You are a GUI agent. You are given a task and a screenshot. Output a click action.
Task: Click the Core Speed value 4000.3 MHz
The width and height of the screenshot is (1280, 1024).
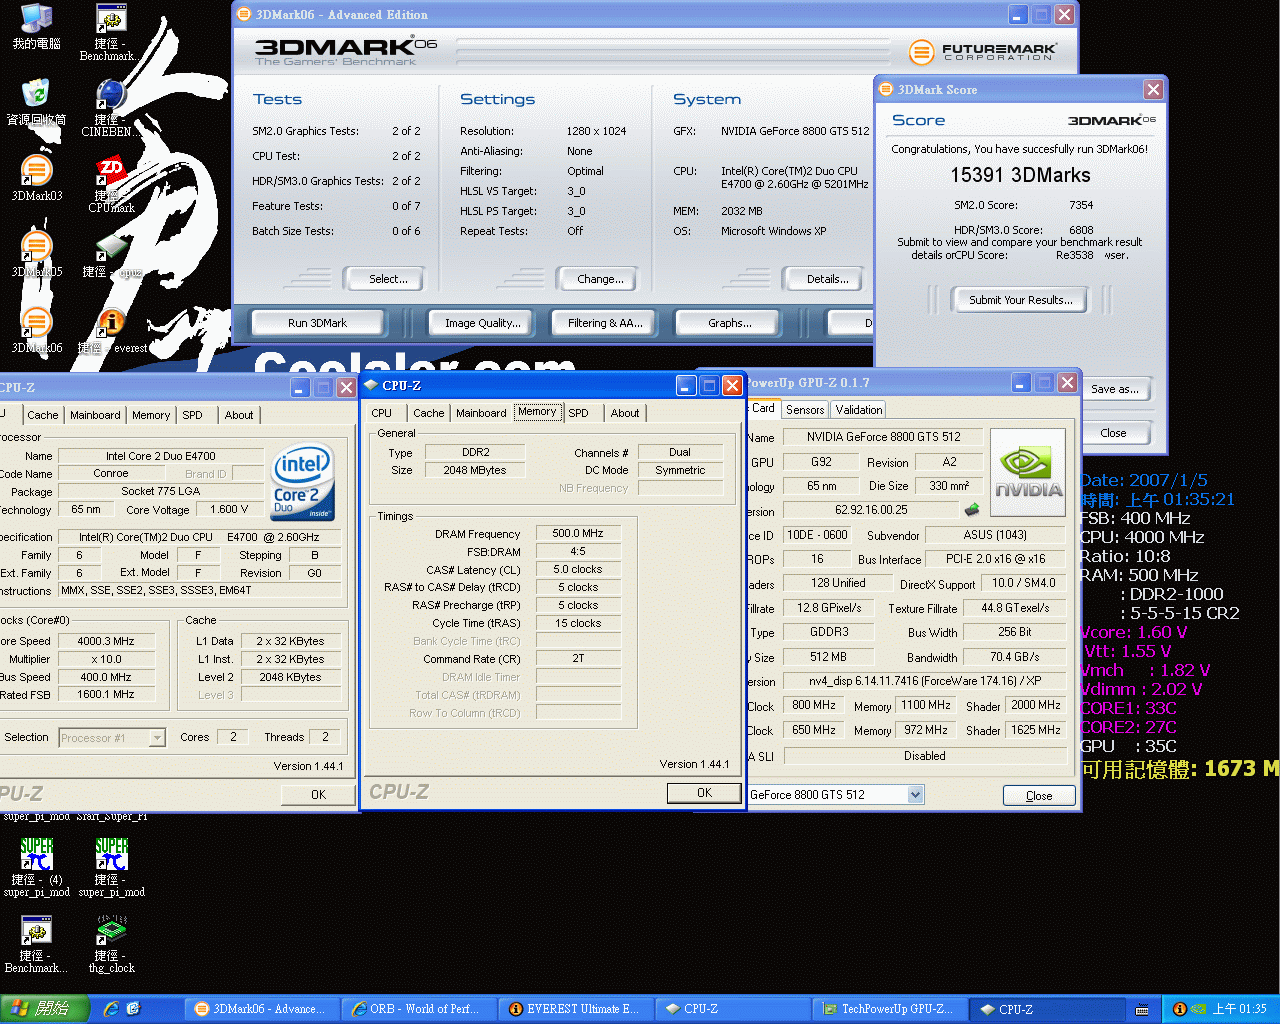tap(106, 641)
